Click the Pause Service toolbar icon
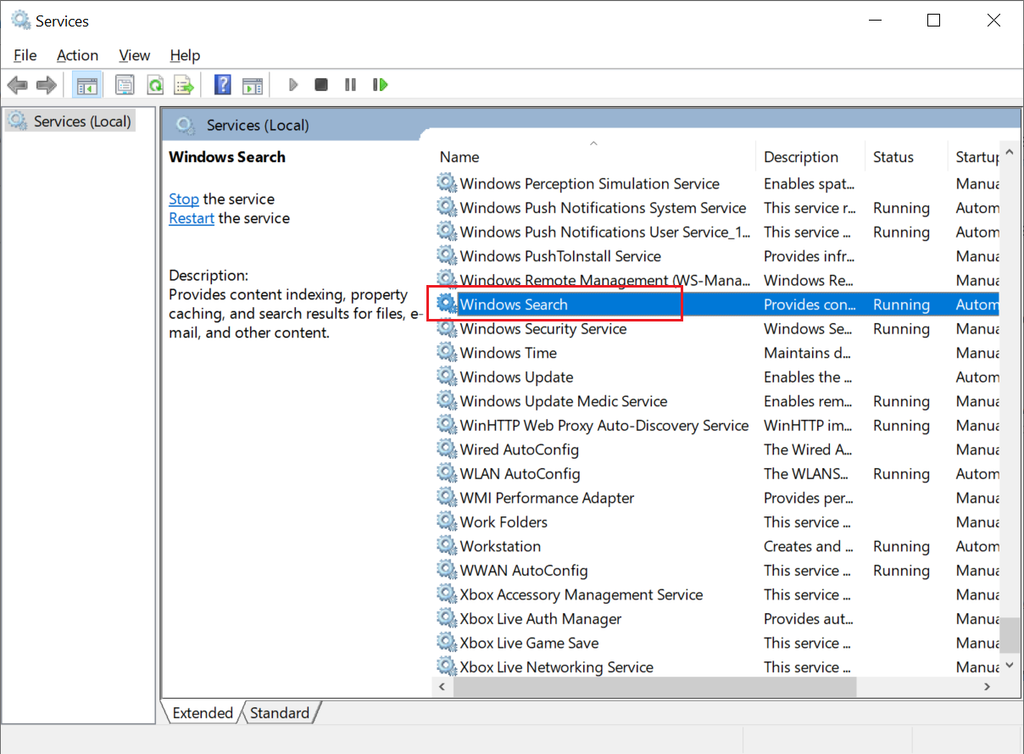 (350, 85)
